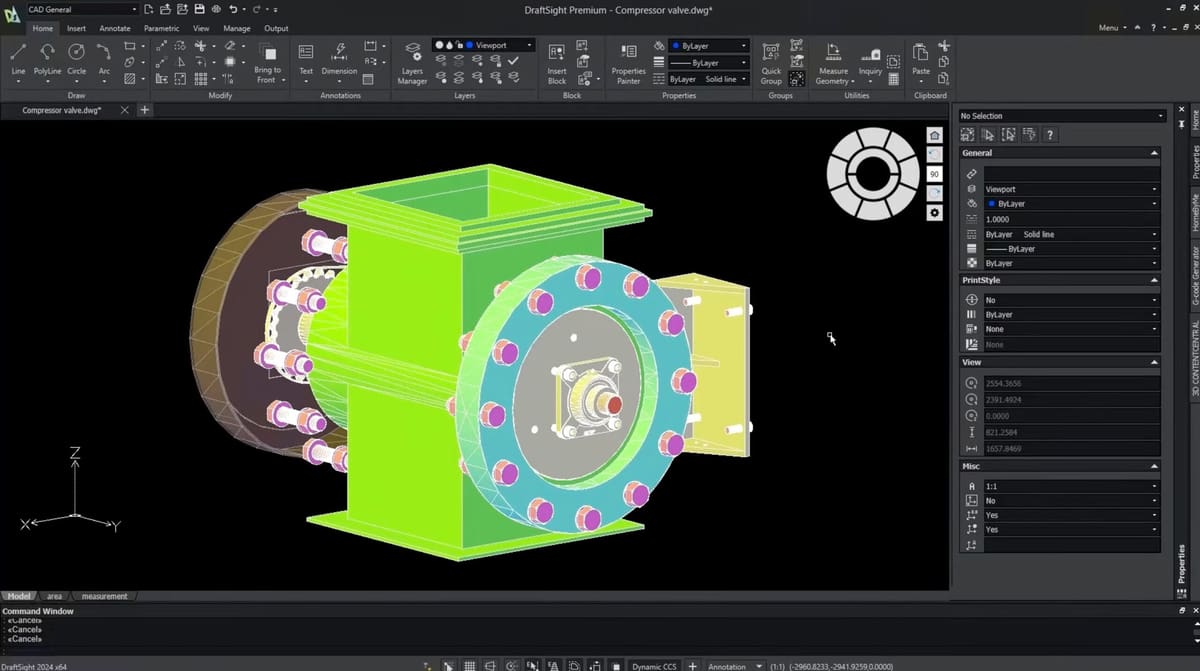Open the ByLayer line color dropdown in ribbon
The height and width of the screenshot is (671, 1200).
708,46
